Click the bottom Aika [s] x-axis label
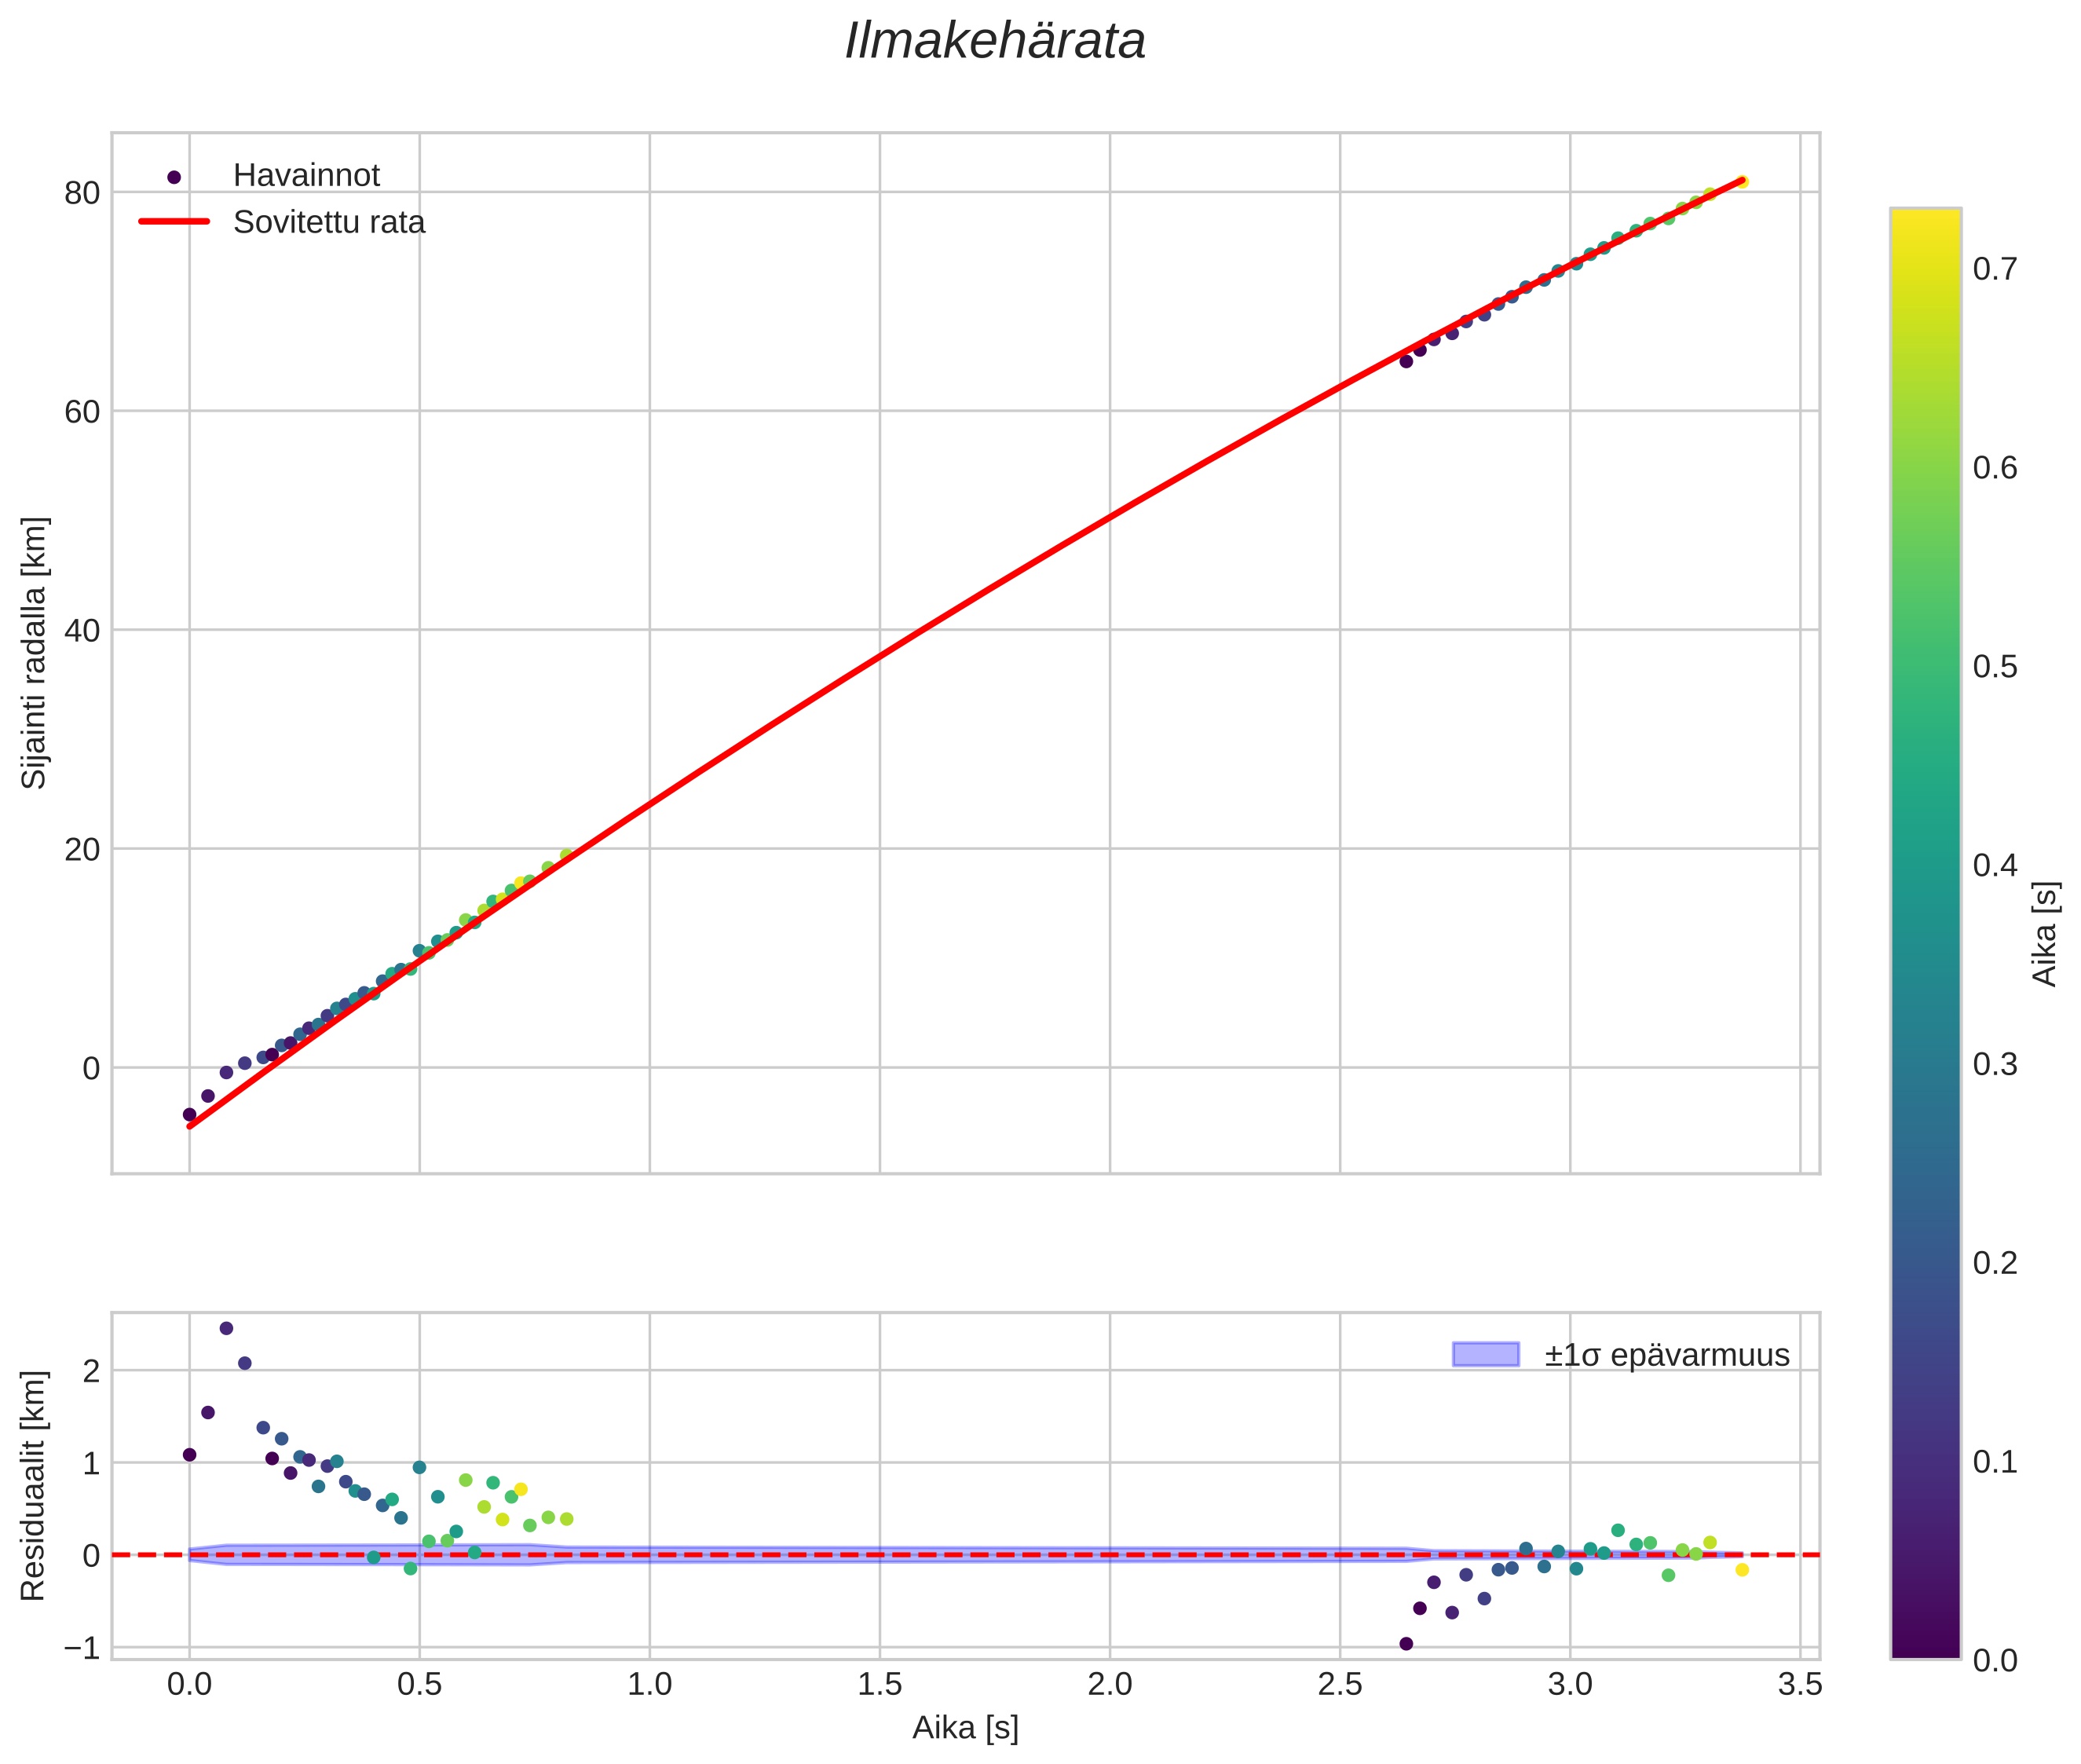 coord(965,1727)
